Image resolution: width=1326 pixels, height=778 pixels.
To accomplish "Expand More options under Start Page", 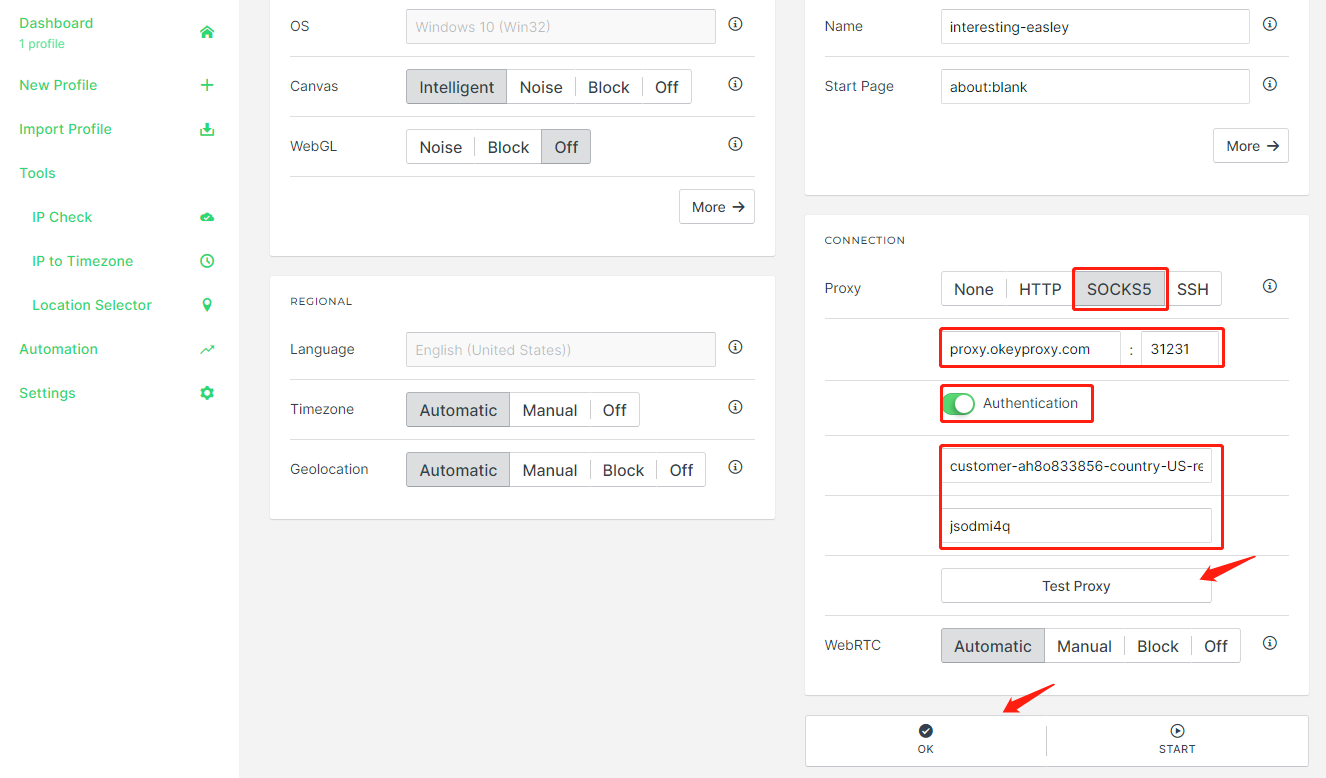I will [x=1251, y=146].
